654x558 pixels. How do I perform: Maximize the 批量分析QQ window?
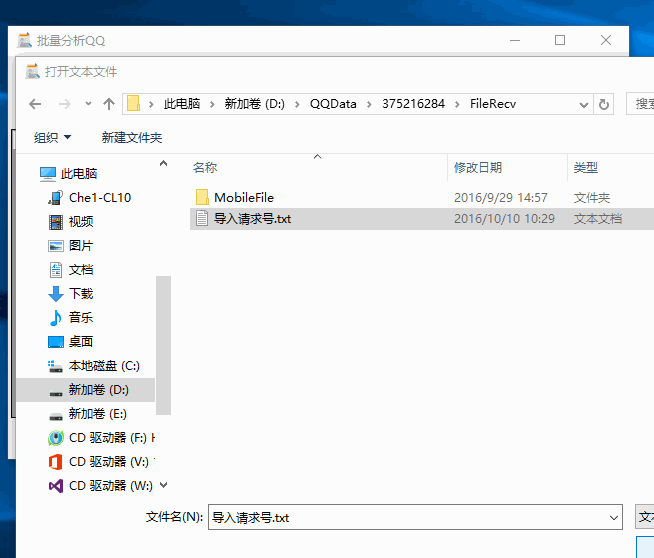[560, 40]
